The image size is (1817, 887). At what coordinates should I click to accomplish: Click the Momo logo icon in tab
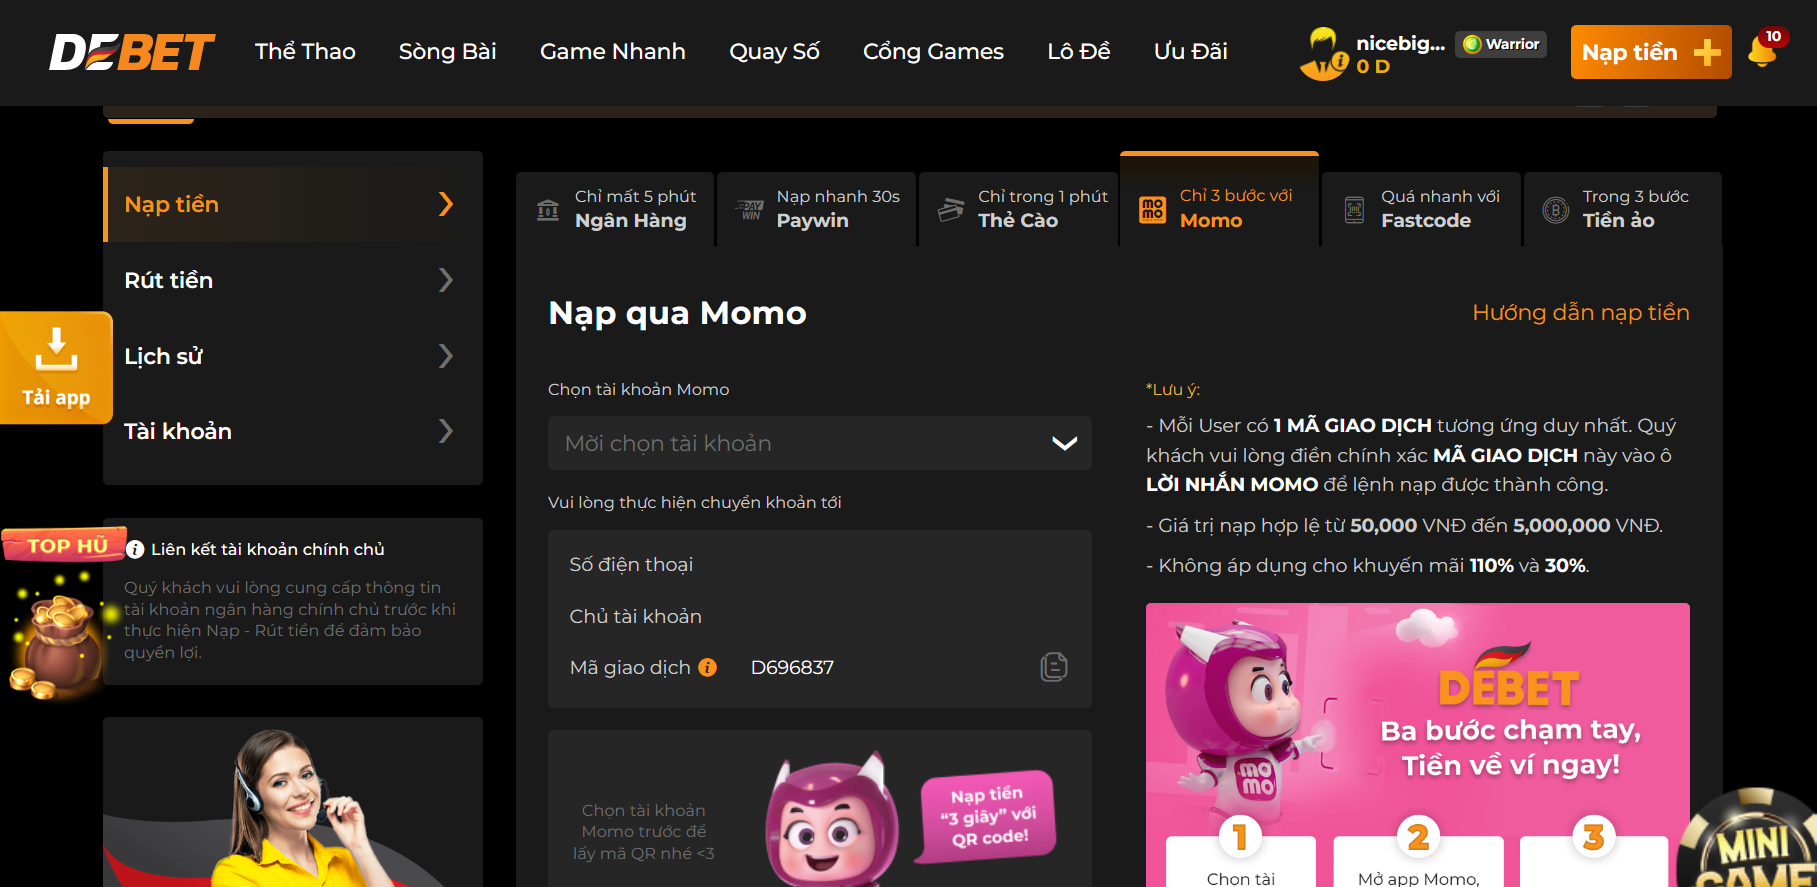tap(1153, 210)
